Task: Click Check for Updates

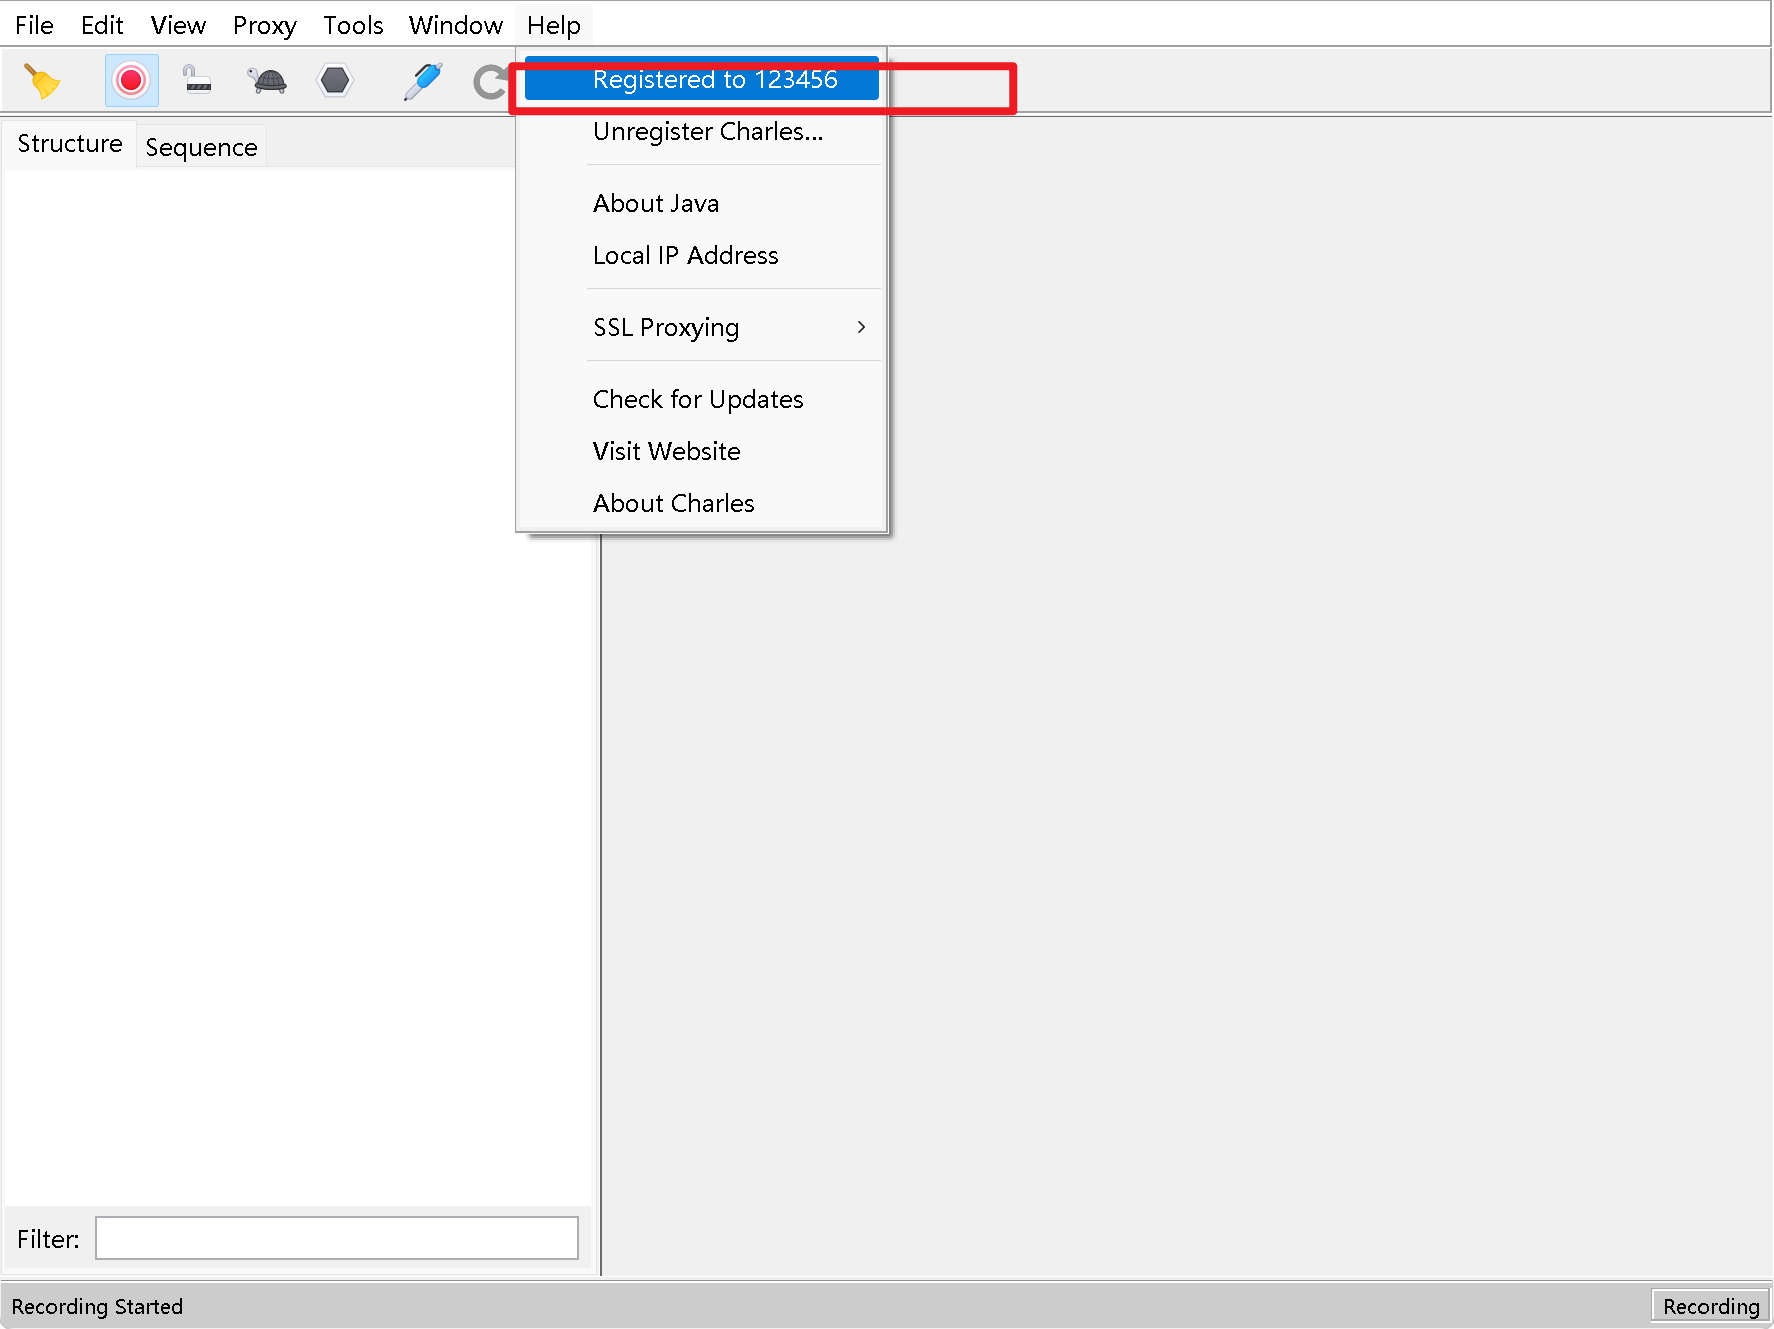Action: [702, 399]
